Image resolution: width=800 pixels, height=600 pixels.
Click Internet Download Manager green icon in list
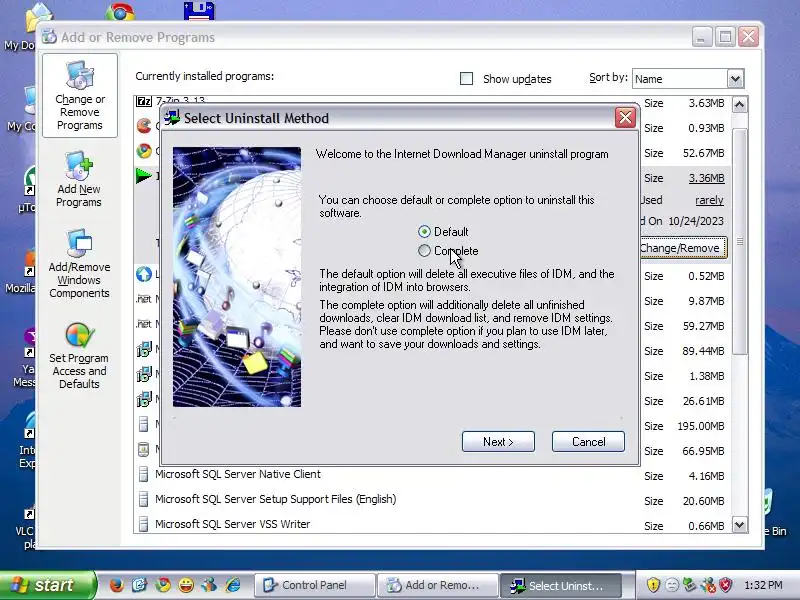click(x=144, y=176)
